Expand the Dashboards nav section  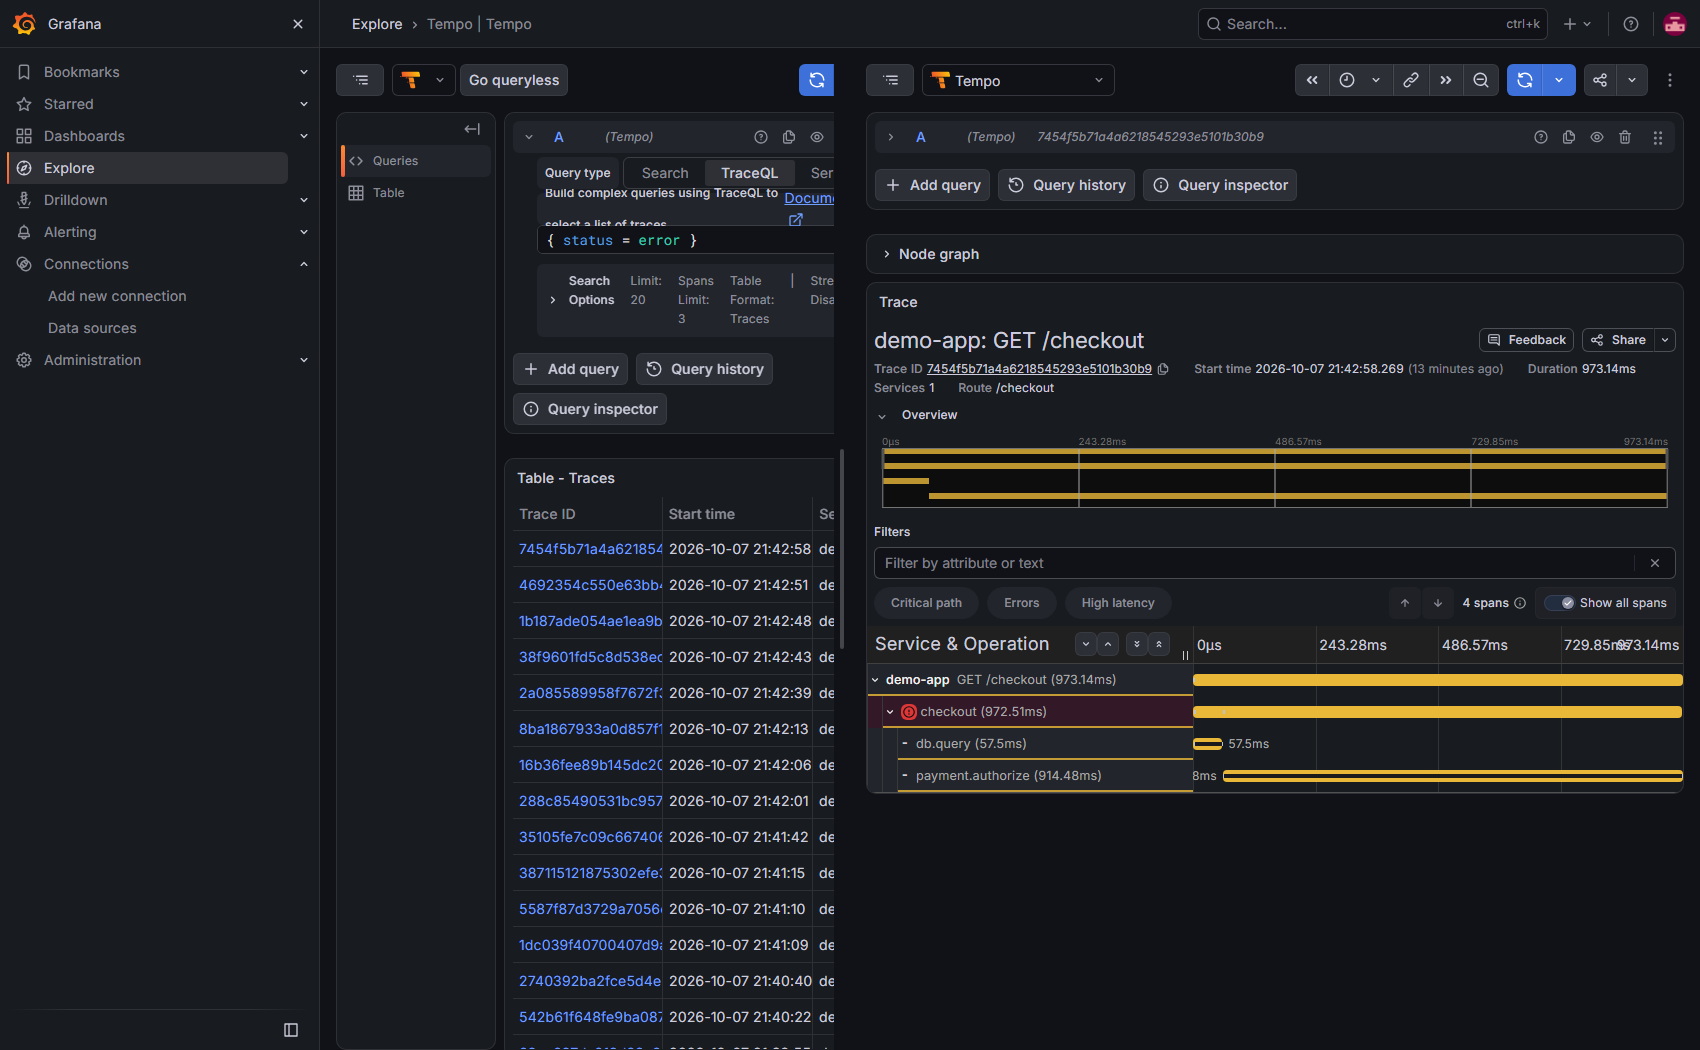point(303,136)
